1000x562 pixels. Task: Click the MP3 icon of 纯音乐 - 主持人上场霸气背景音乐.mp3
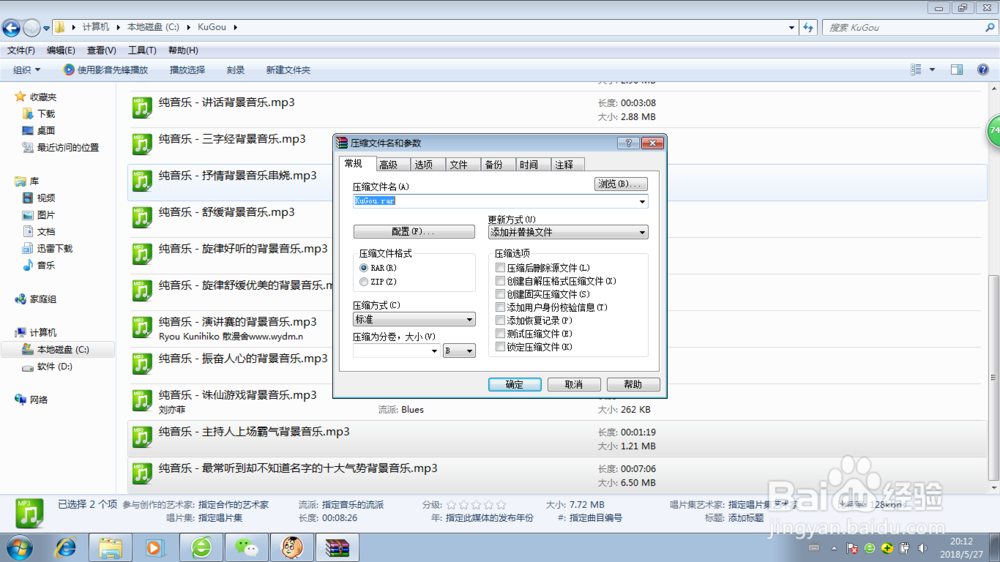tap(142, 436)
